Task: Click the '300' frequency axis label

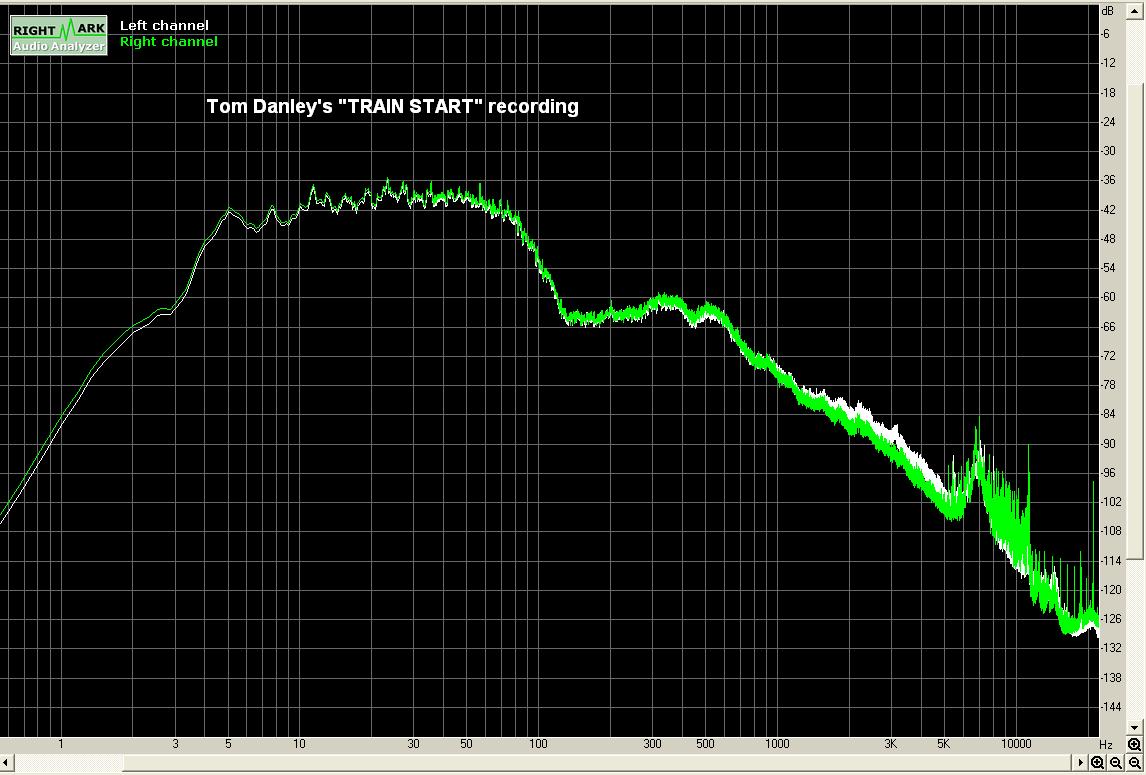Action: 652,744
